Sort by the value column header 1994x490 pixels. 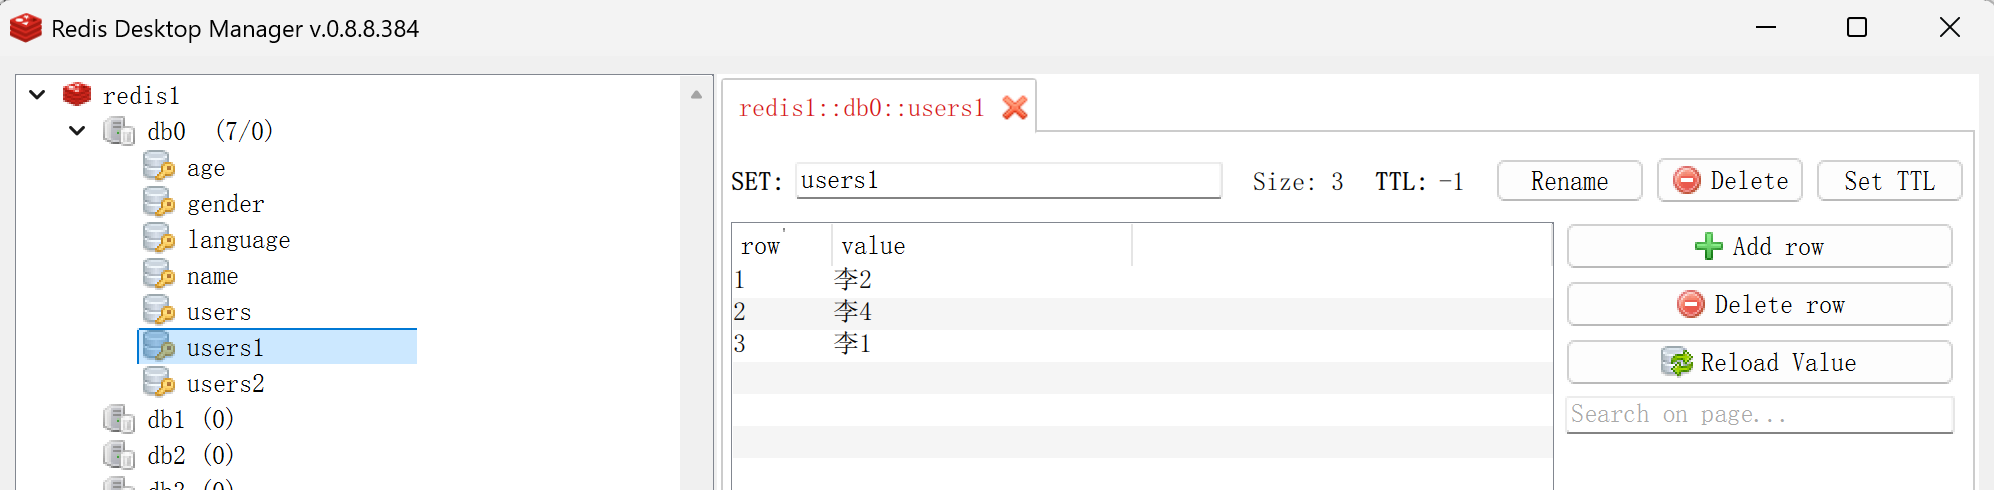[982, 246]
